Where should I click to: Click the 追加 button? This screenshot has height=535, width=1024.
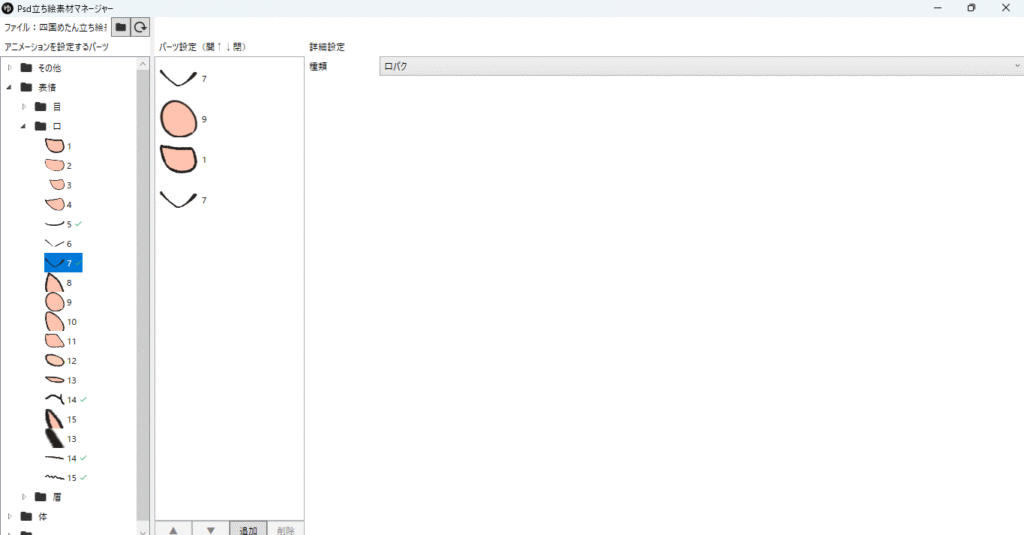point(248,529)
